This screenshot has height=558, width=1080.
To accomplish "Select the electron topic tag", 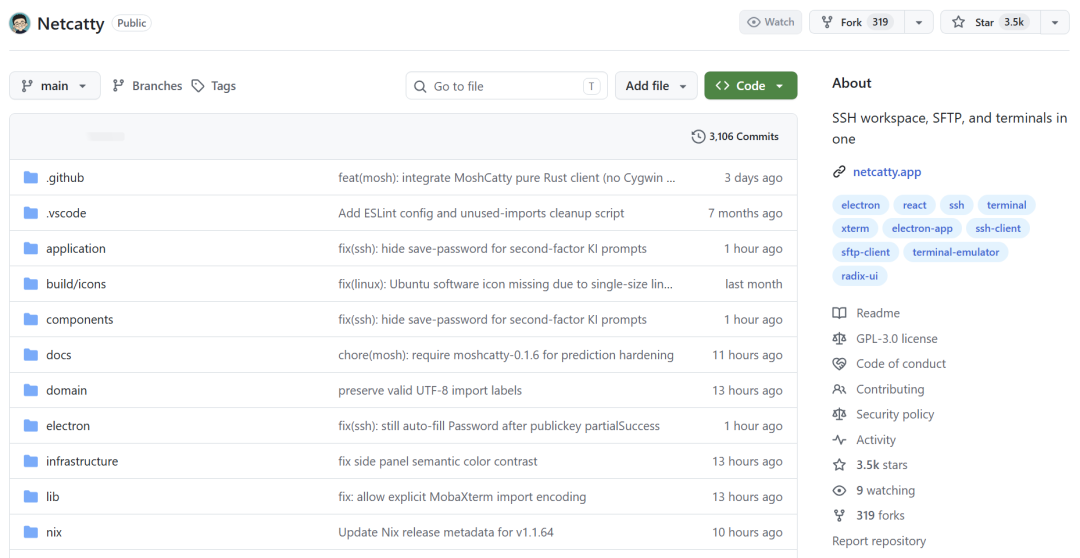I will (860, 205).
